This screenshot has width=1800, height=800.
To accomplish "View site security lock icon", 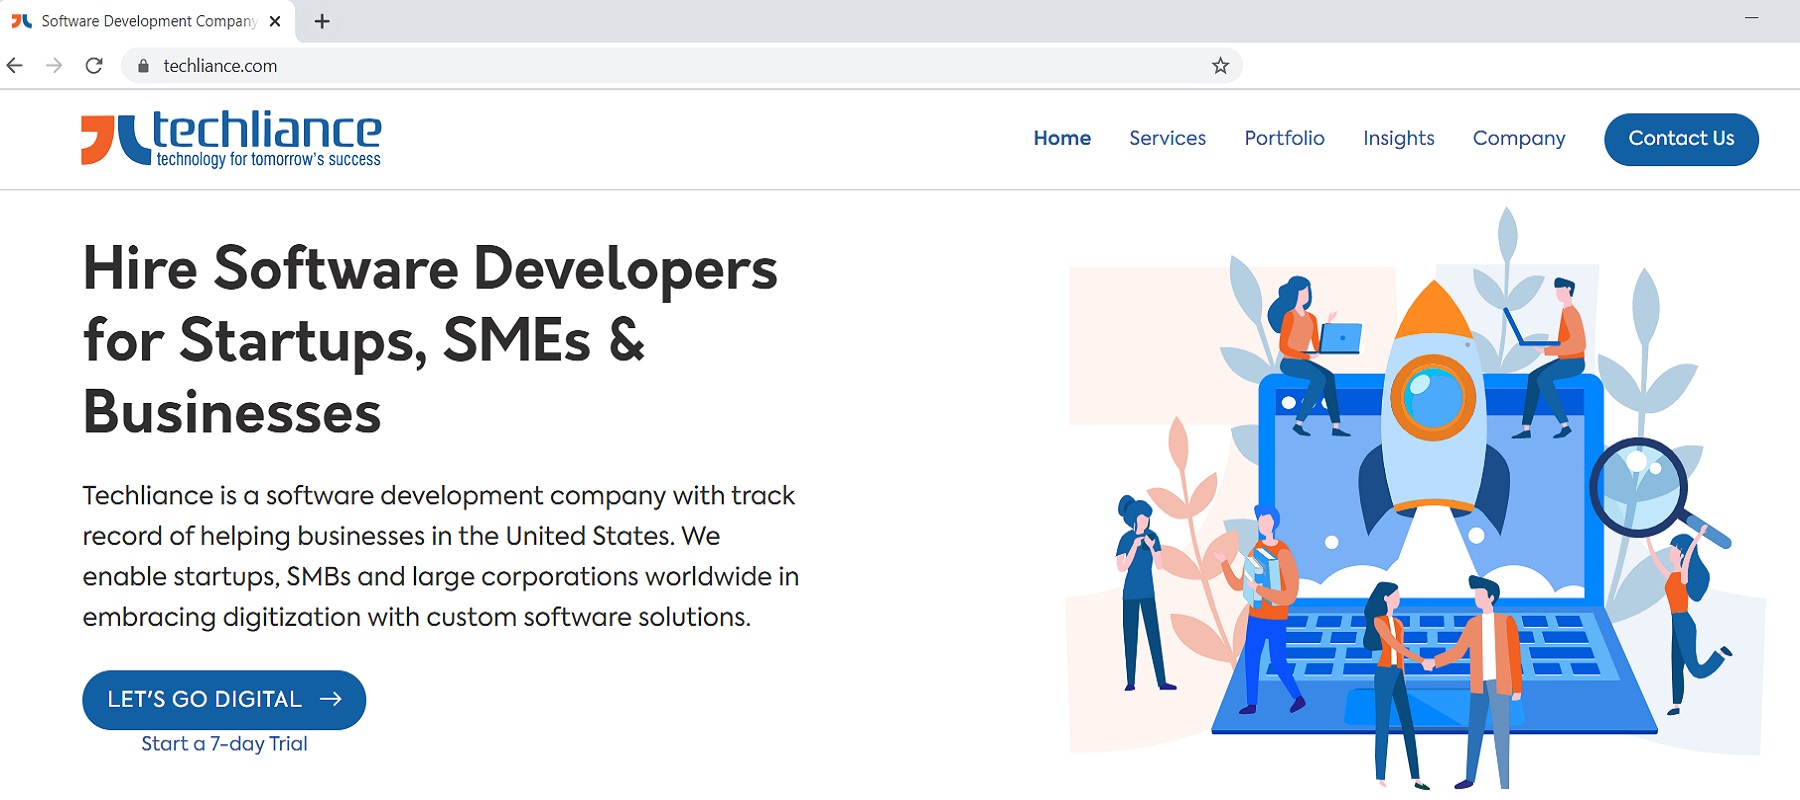I will (143, 66).
